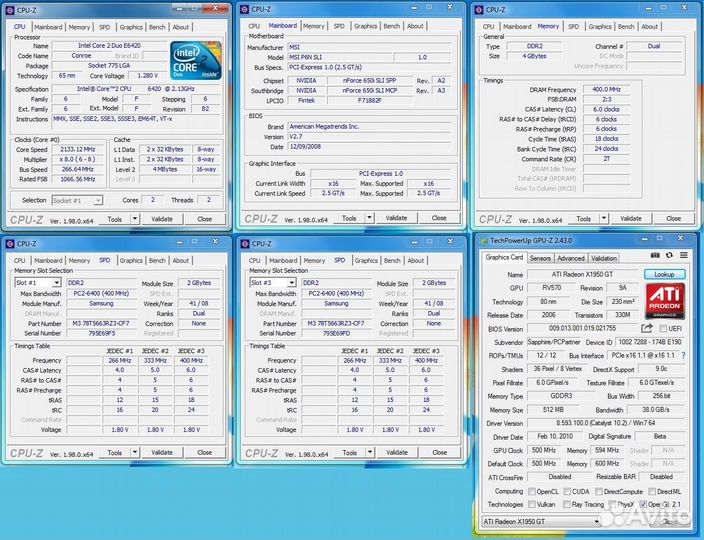
Task: Click Validate in the Slot #1 window
Action: 162,452
